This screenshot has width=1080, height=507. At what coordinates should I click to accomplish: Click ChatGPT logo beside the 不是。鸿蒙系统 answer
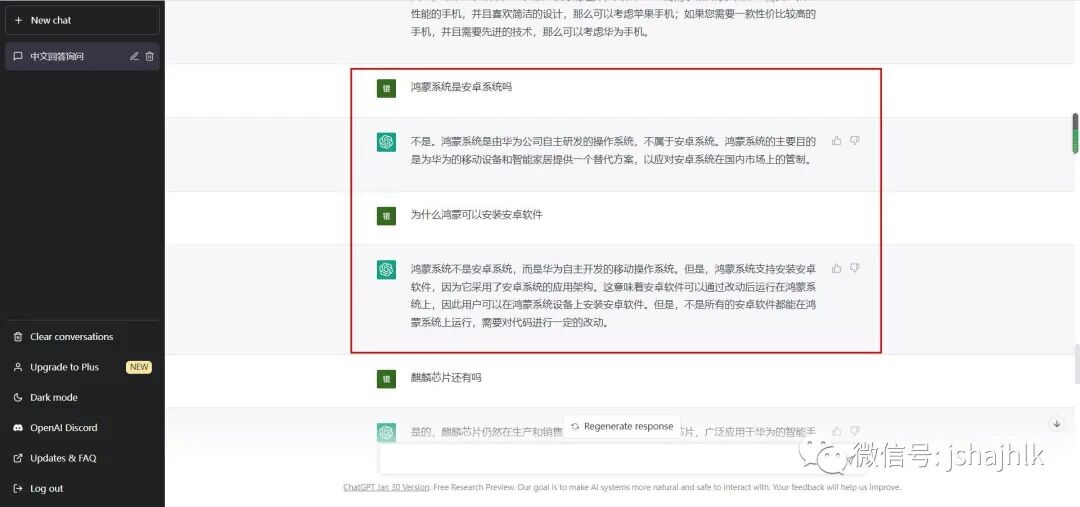pos(386,142)
